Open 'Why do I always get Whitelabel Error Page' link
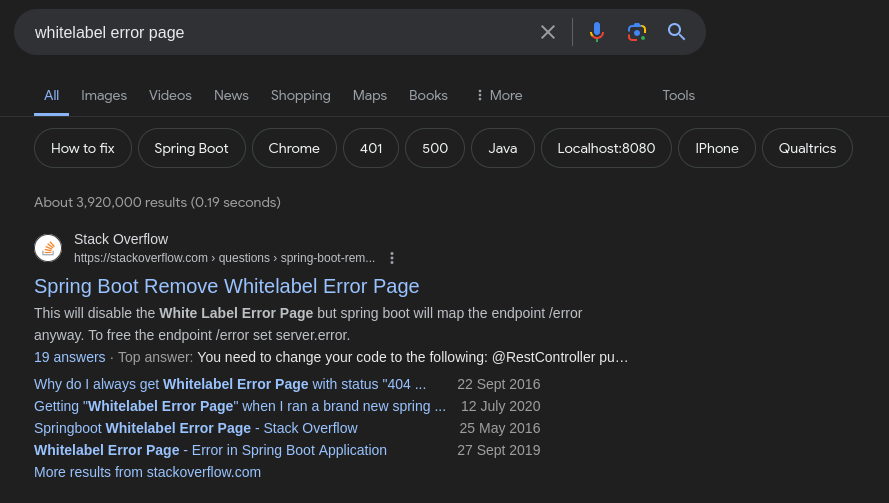This screenshot has height=503, width=889. coord(230,384)
